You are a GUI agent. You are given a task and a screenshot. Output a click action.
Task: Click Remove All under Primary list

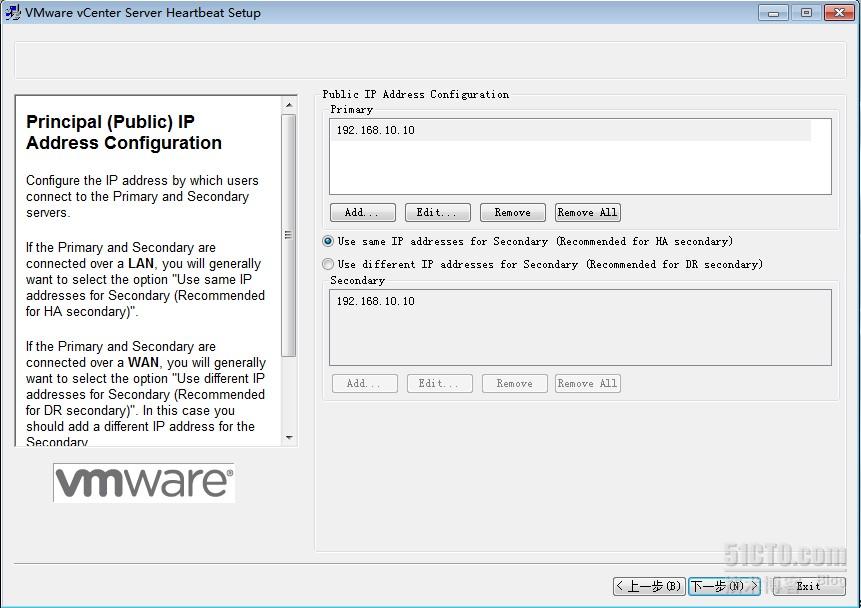pyautogui.click(x=588, y=213)
